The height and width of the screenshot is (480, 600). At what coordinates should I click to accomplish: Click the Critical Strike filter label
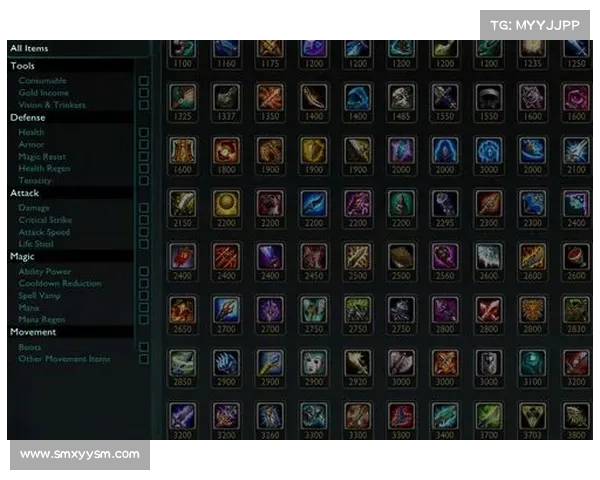coord(45,220)
